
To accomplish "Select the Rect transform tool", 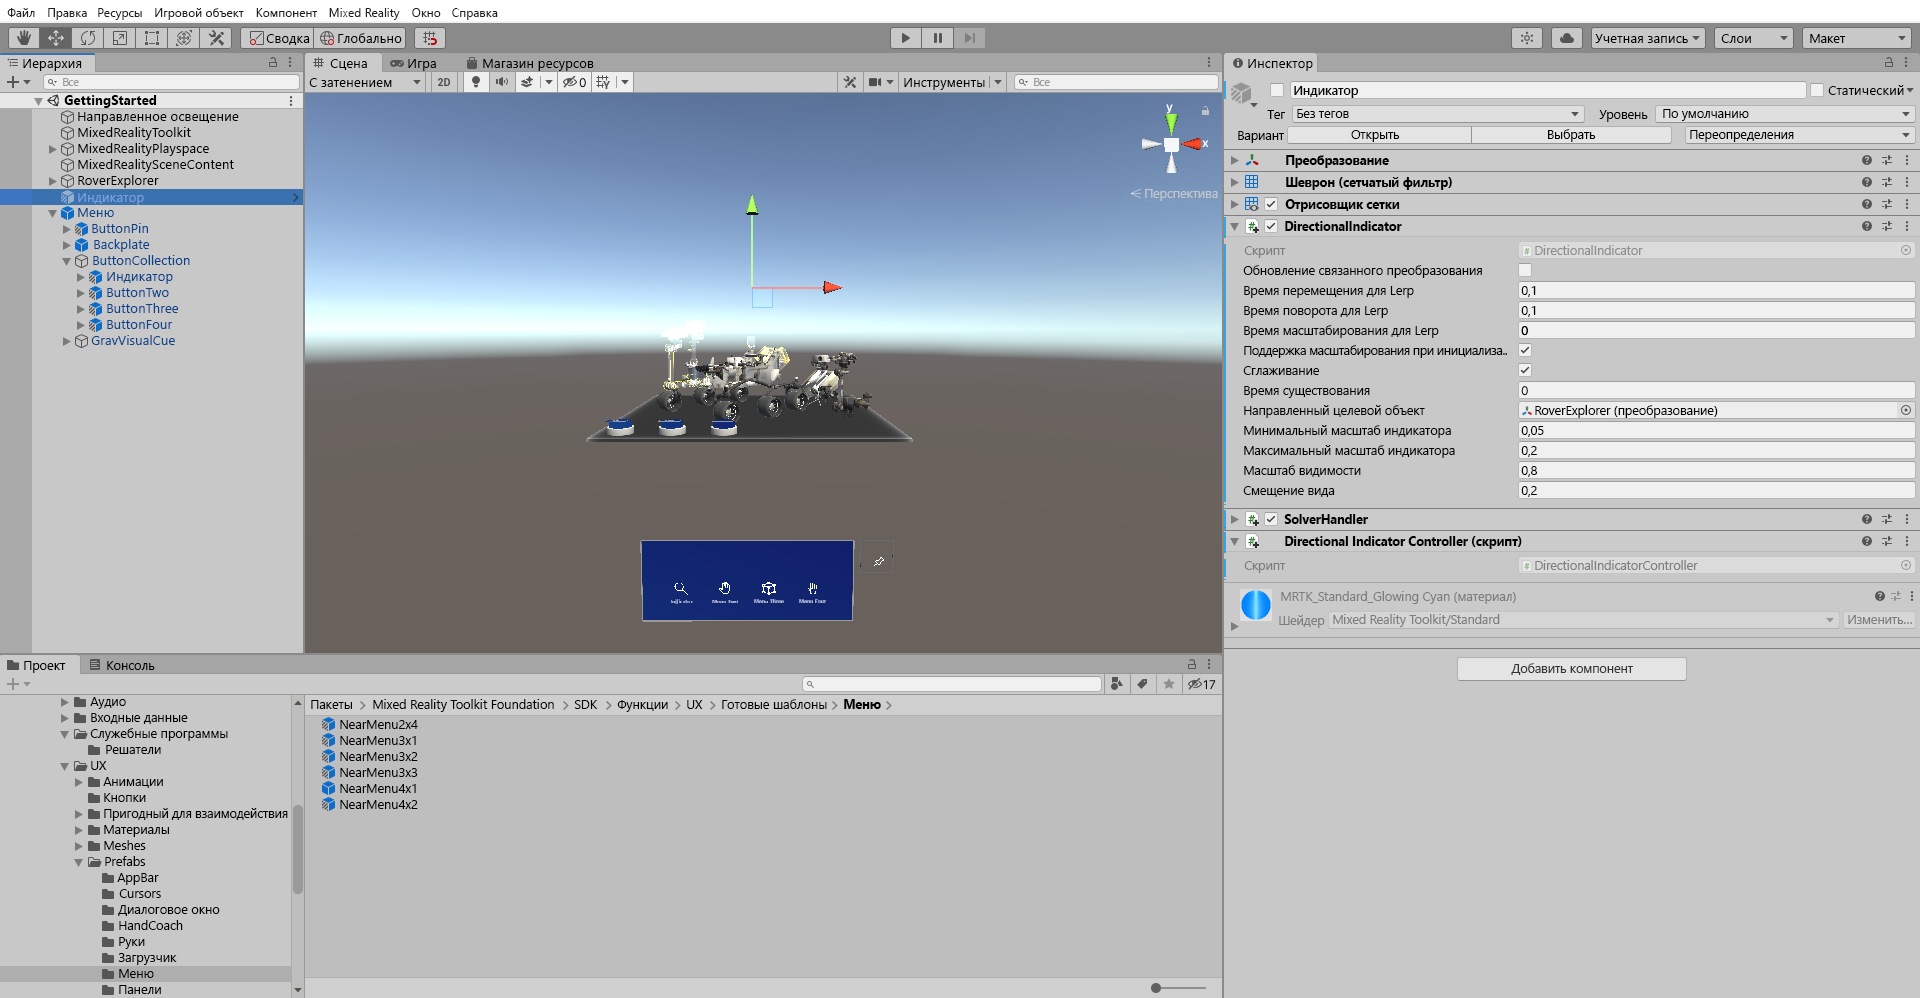I will pyautogui.click(x=152, y=38).
